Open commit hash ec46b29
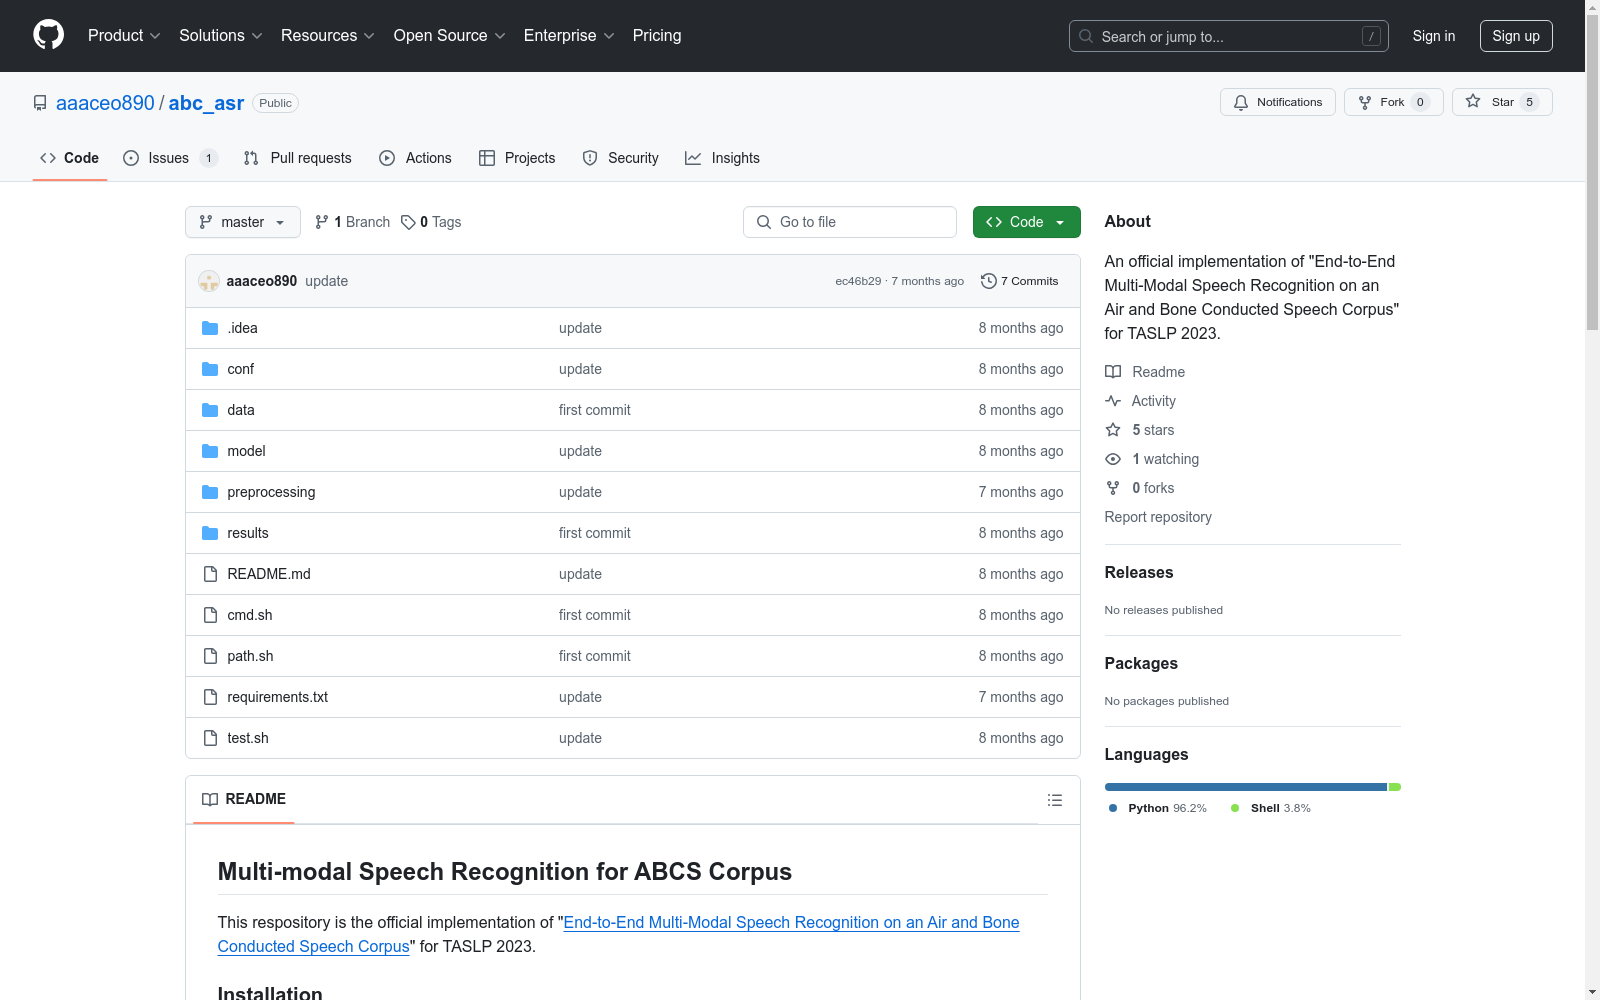Screen dimensions: 1600x1000 858,281
